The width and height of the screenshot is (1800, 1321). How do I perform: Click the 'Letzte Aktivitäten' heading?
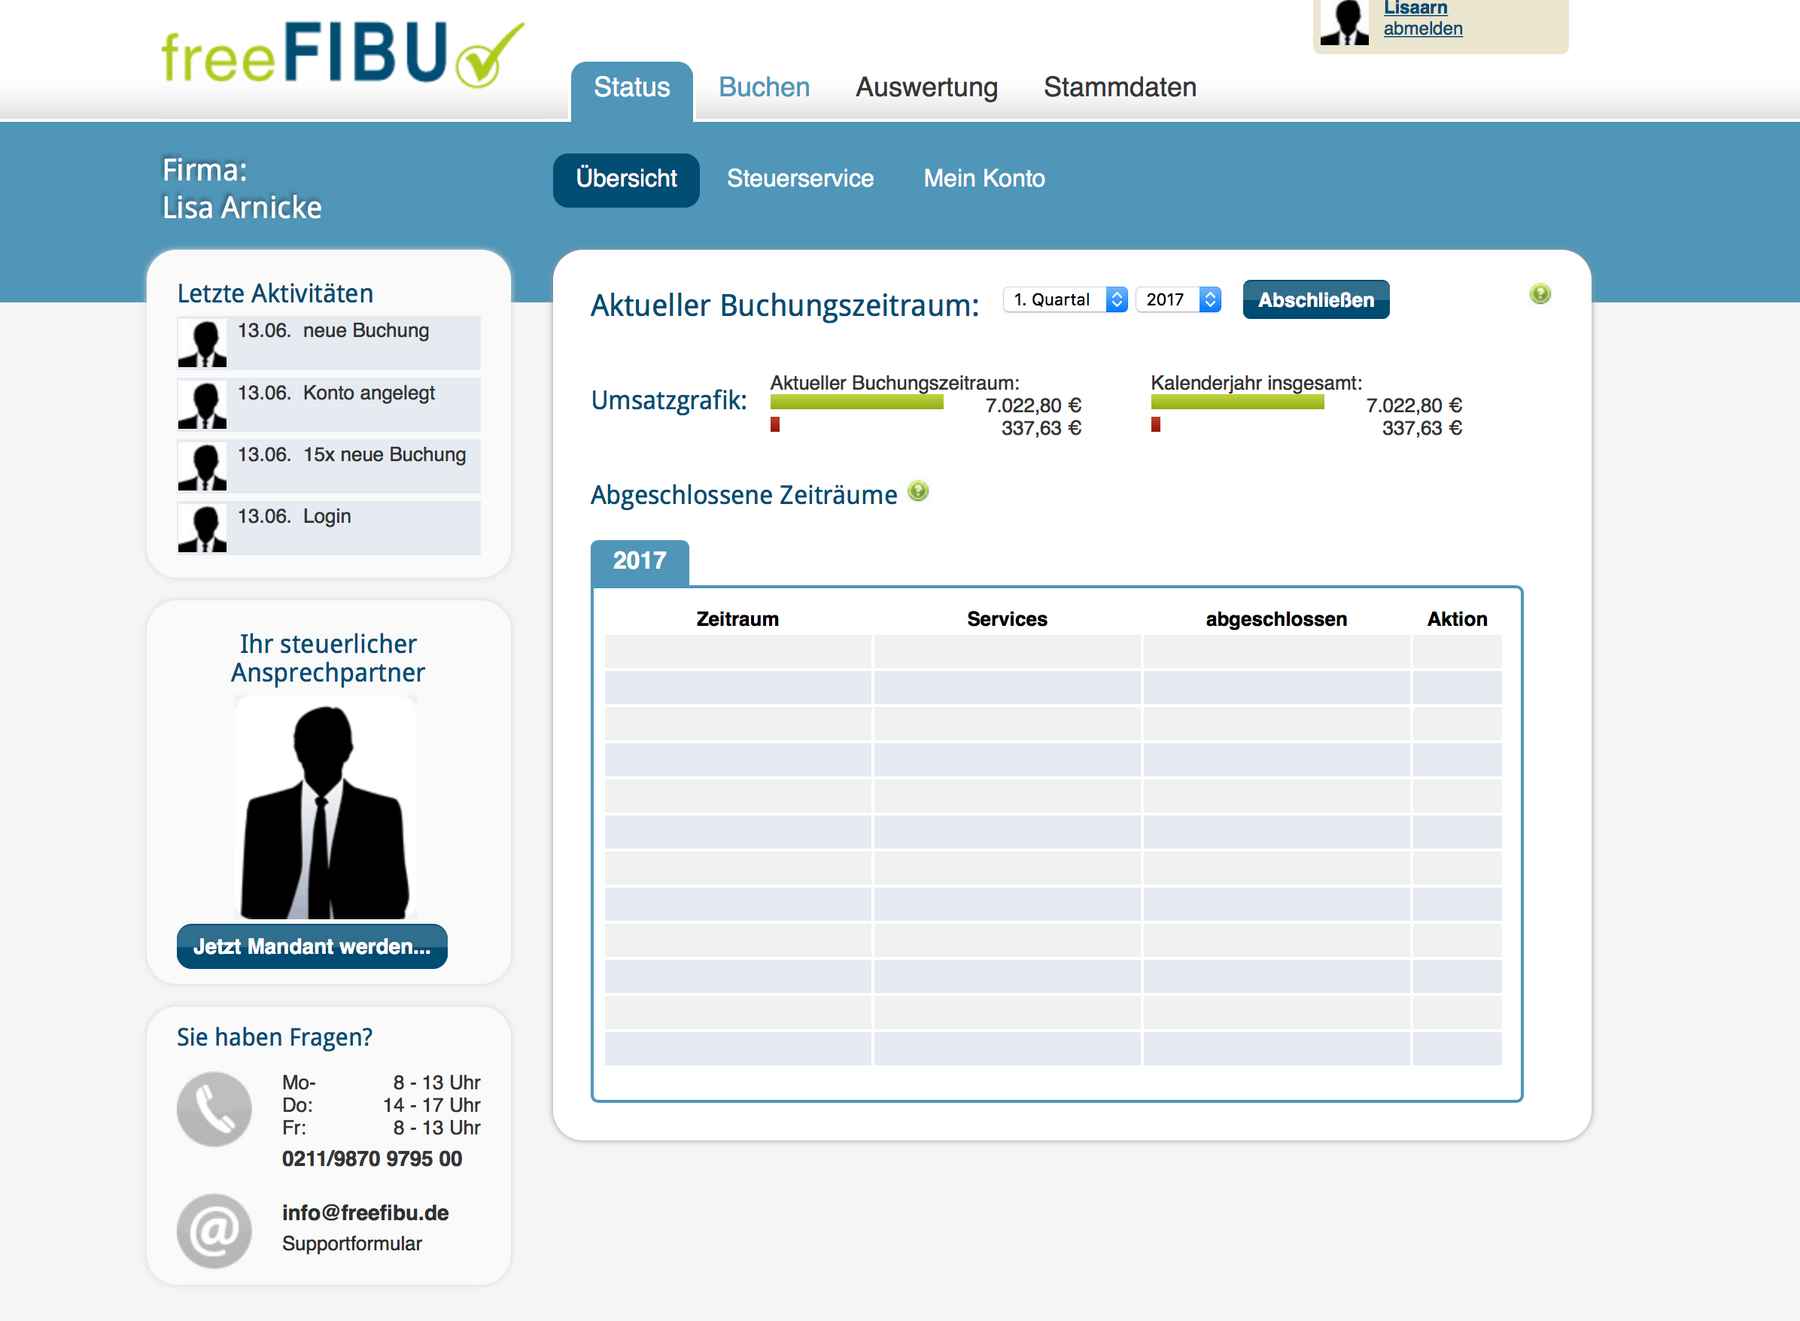pyautogui.click(x=275, y=294)
